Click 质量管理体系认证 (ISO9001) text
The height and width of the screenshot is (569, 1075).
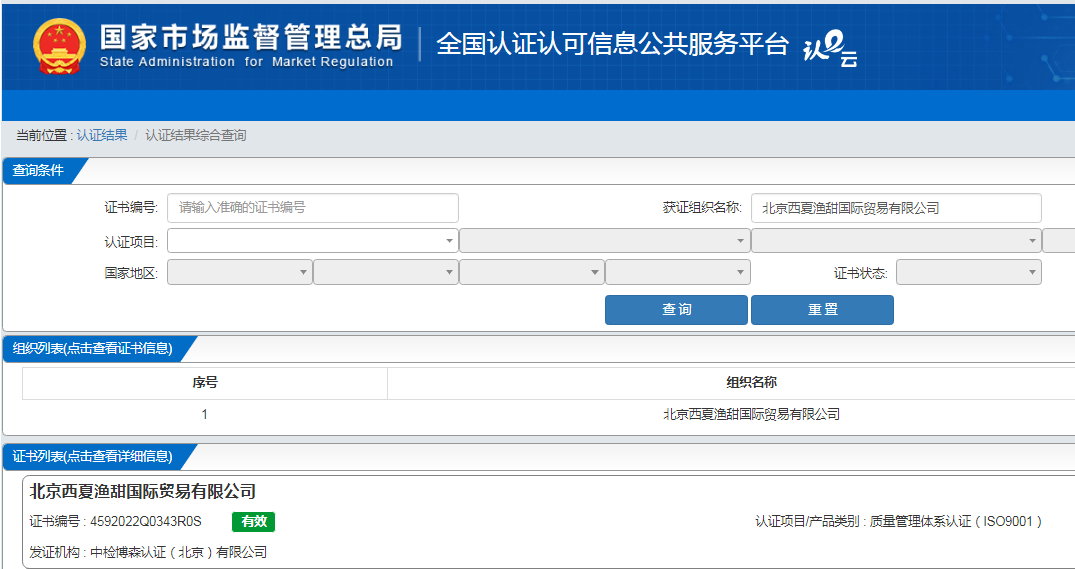(956, 522)
